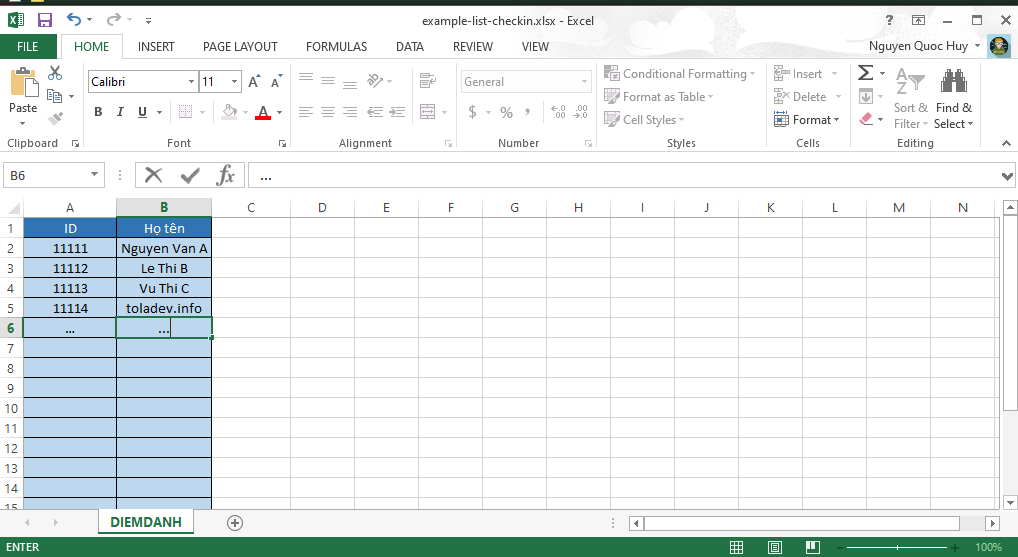Switch to the DATA tab

410,47
